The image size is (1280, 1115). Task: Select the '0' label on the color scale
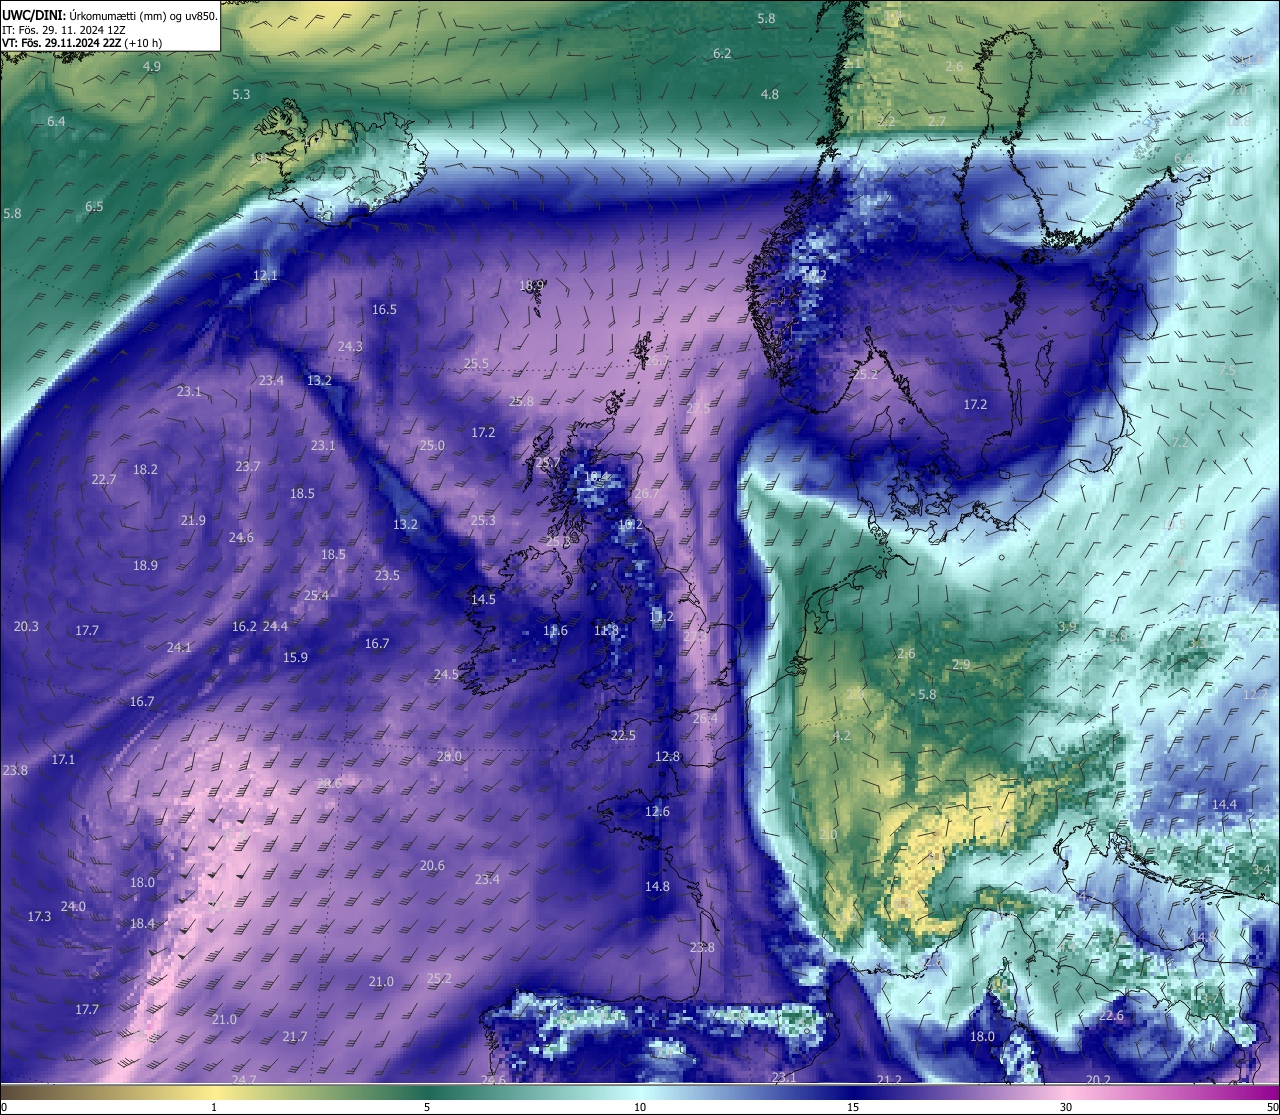coord(4,1107)
